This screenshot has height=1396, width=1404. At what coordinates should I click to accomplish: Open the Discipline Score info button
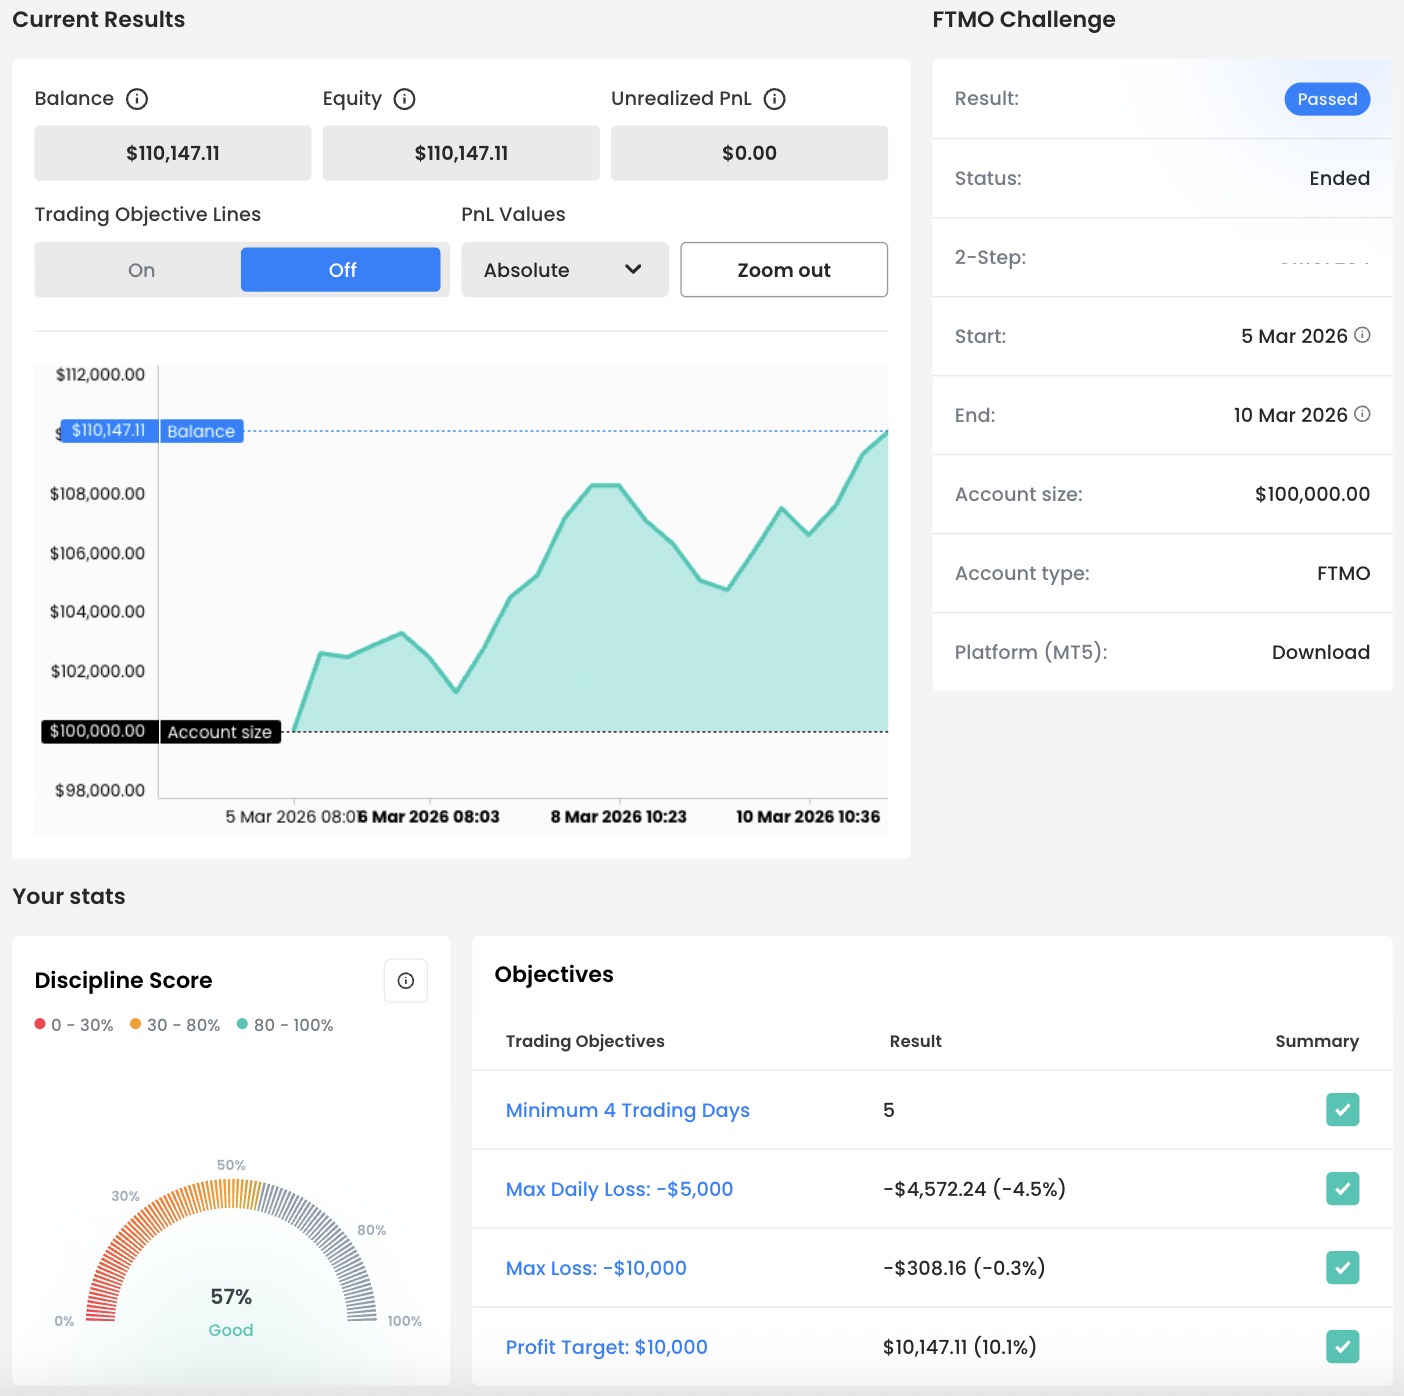coord(406,981)
